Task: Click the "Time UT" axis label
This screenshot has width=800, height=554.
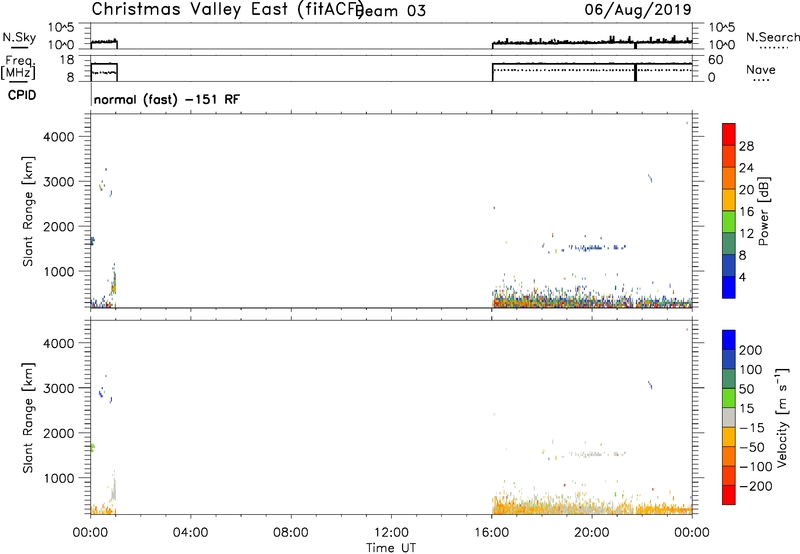Action: click(x=391, y=548)
